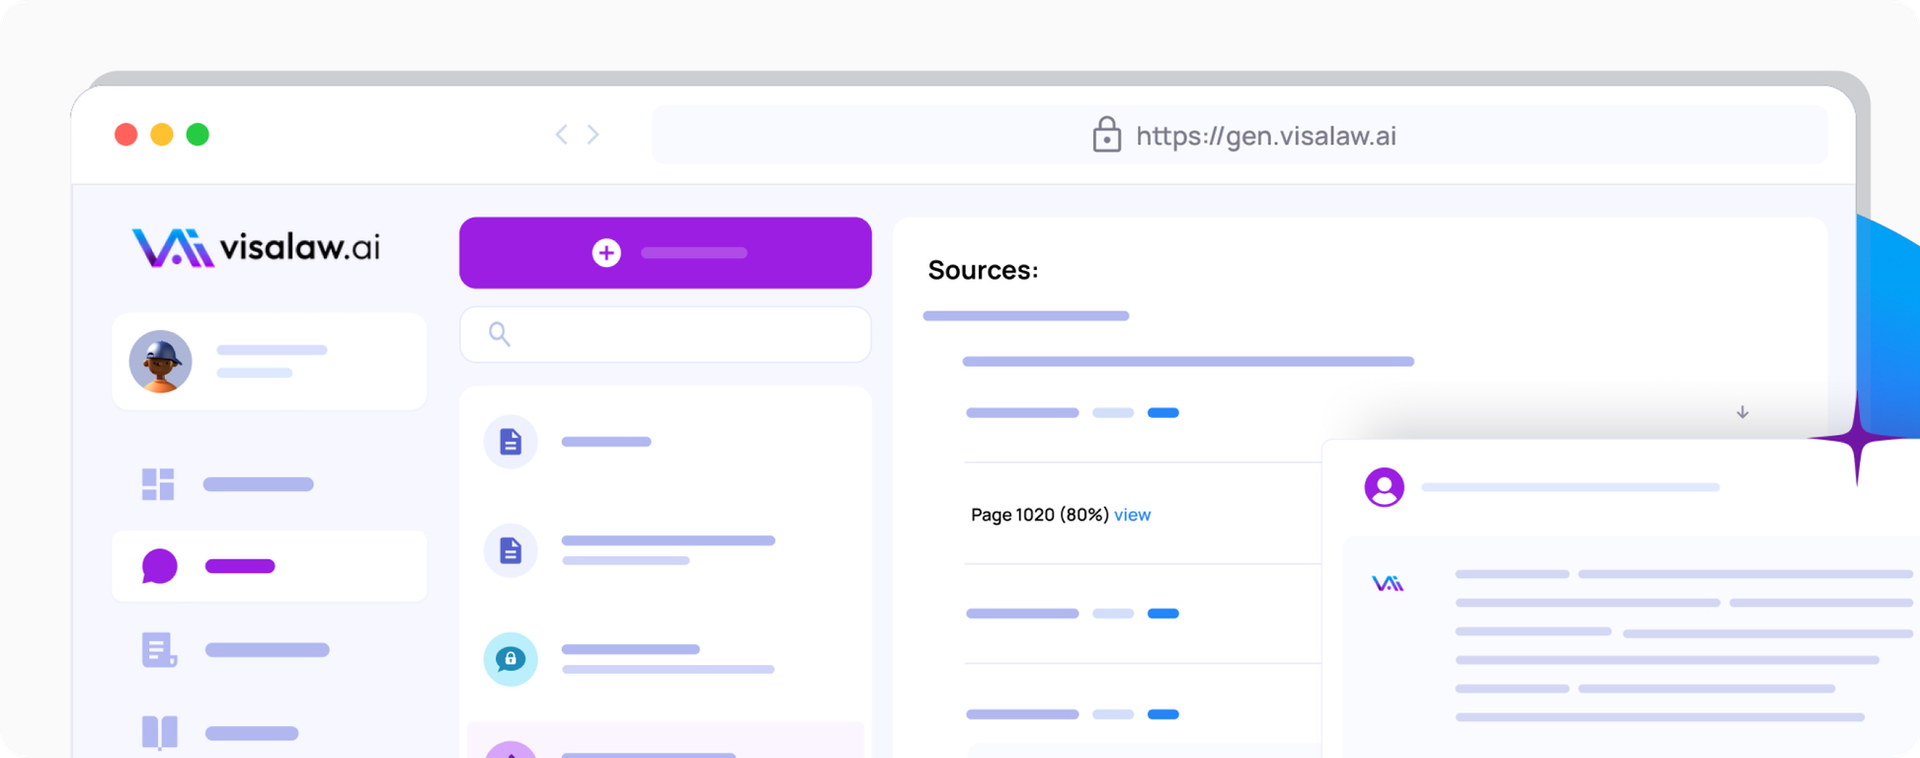Click the purple plus new item button
Viewport: 1920px width, 758px height.
(x=665, y=253)
